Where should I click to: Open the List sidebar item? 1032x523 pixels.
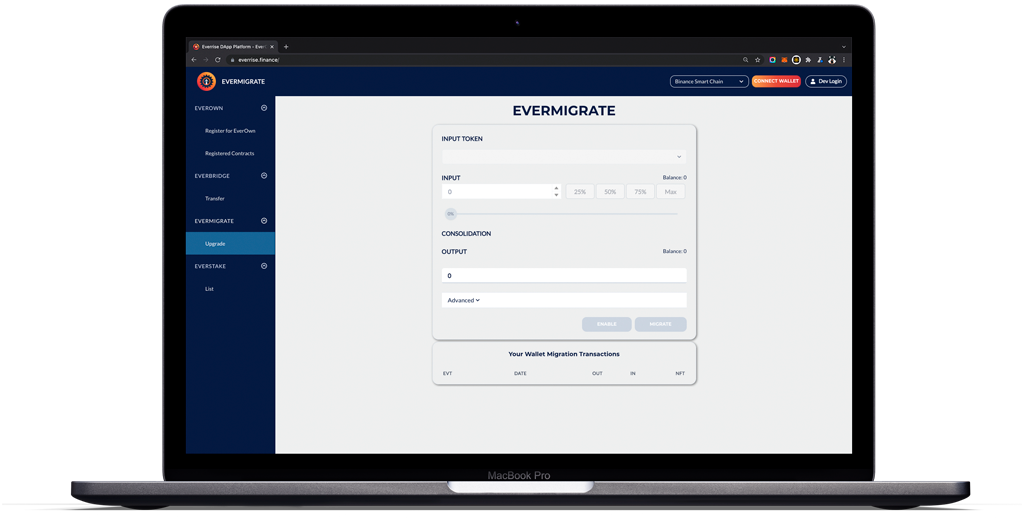coord(209,289)
